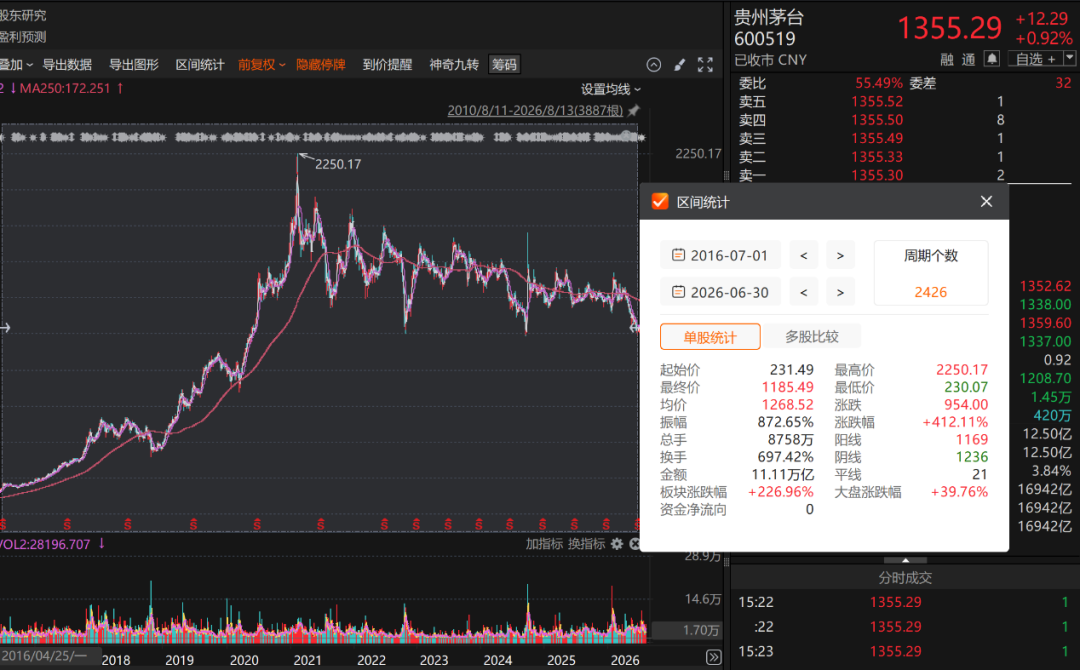Open the 前复权 dropdown
Screen dimensions: 1080x670
(262, 65)
